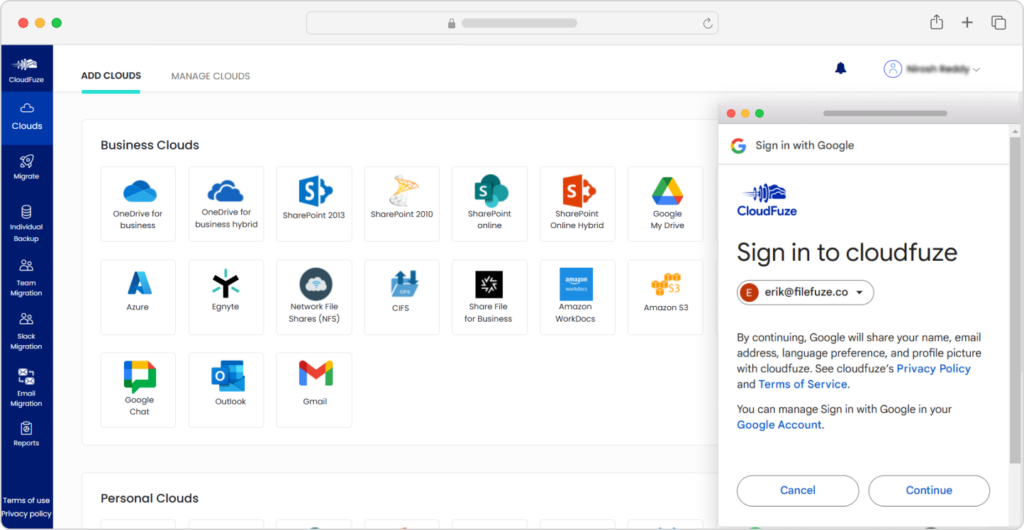Viewport: 1024px width, 530px height.
Task: Click Cancel in Google sign-in
Action: click(797, 491)
